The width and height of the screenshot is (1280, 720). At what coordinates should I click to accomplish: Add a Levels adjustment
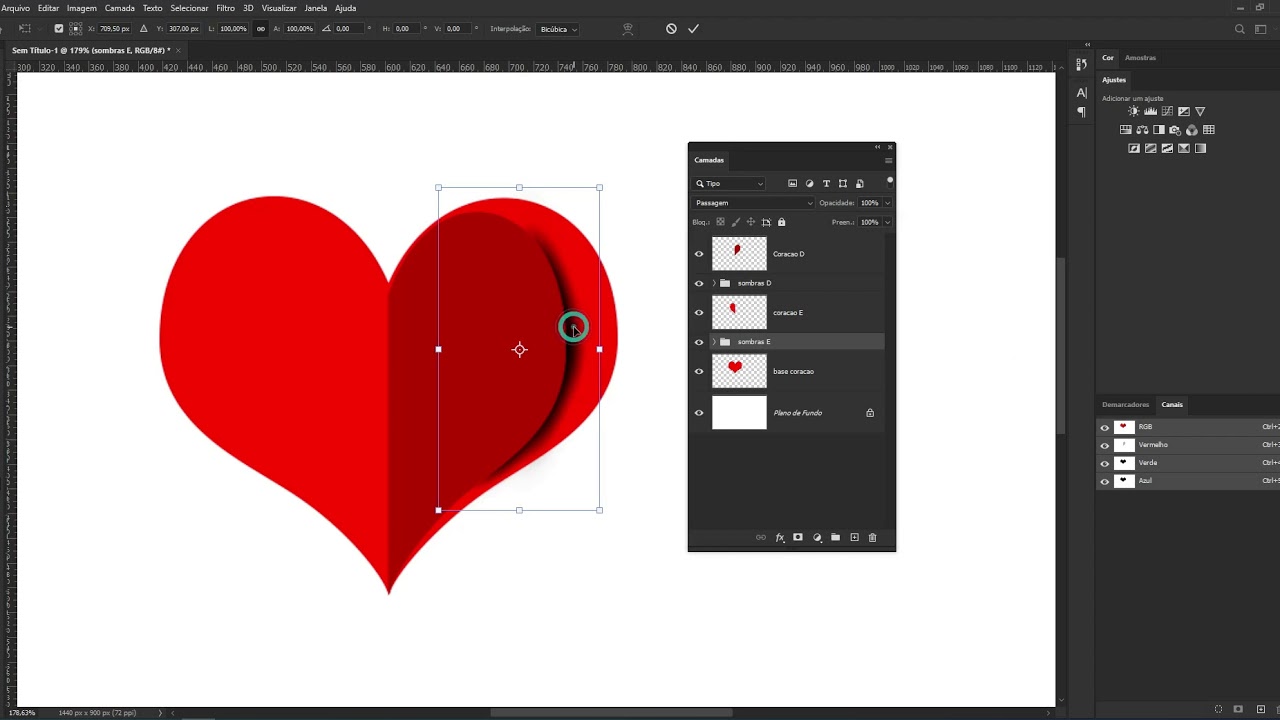[x=1150, y=111]
